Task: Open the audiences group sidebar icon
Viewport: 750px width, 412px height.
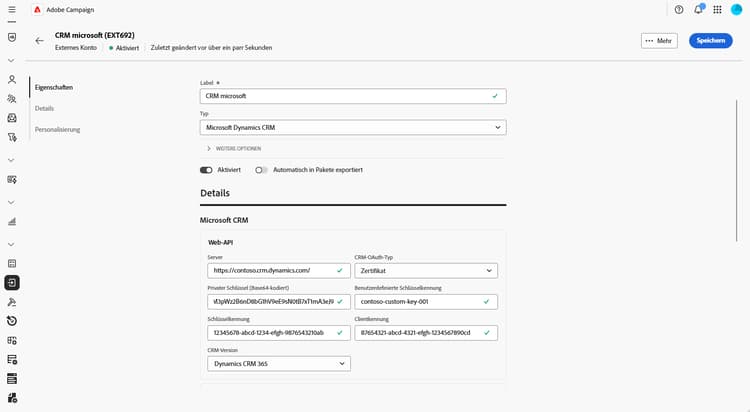Action: pos(12,99)
